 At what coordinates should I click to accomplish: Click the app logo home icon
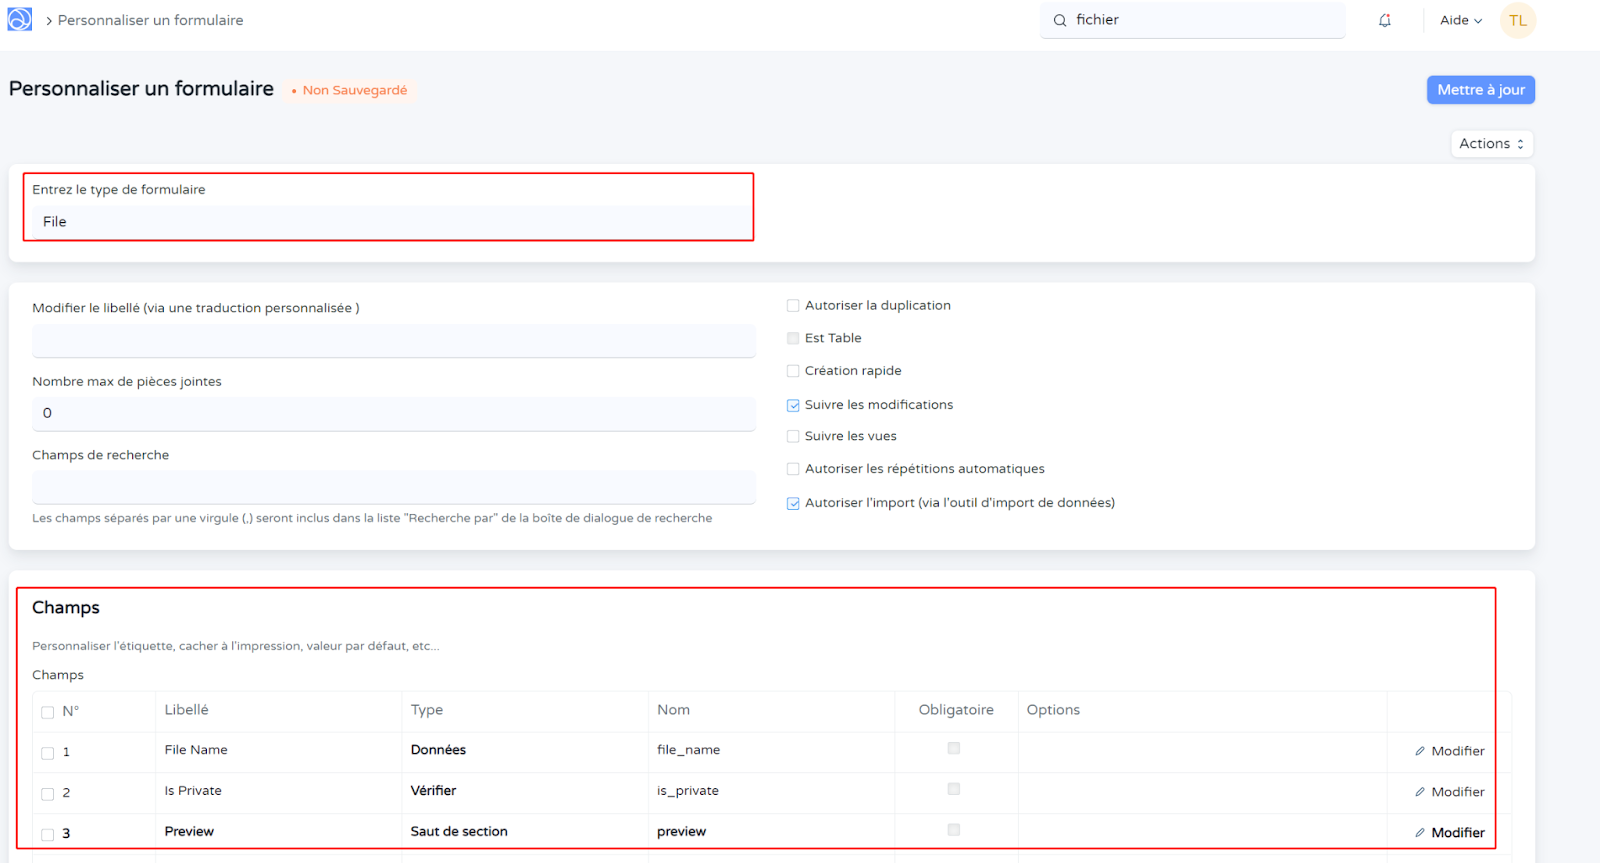[20, 20]
